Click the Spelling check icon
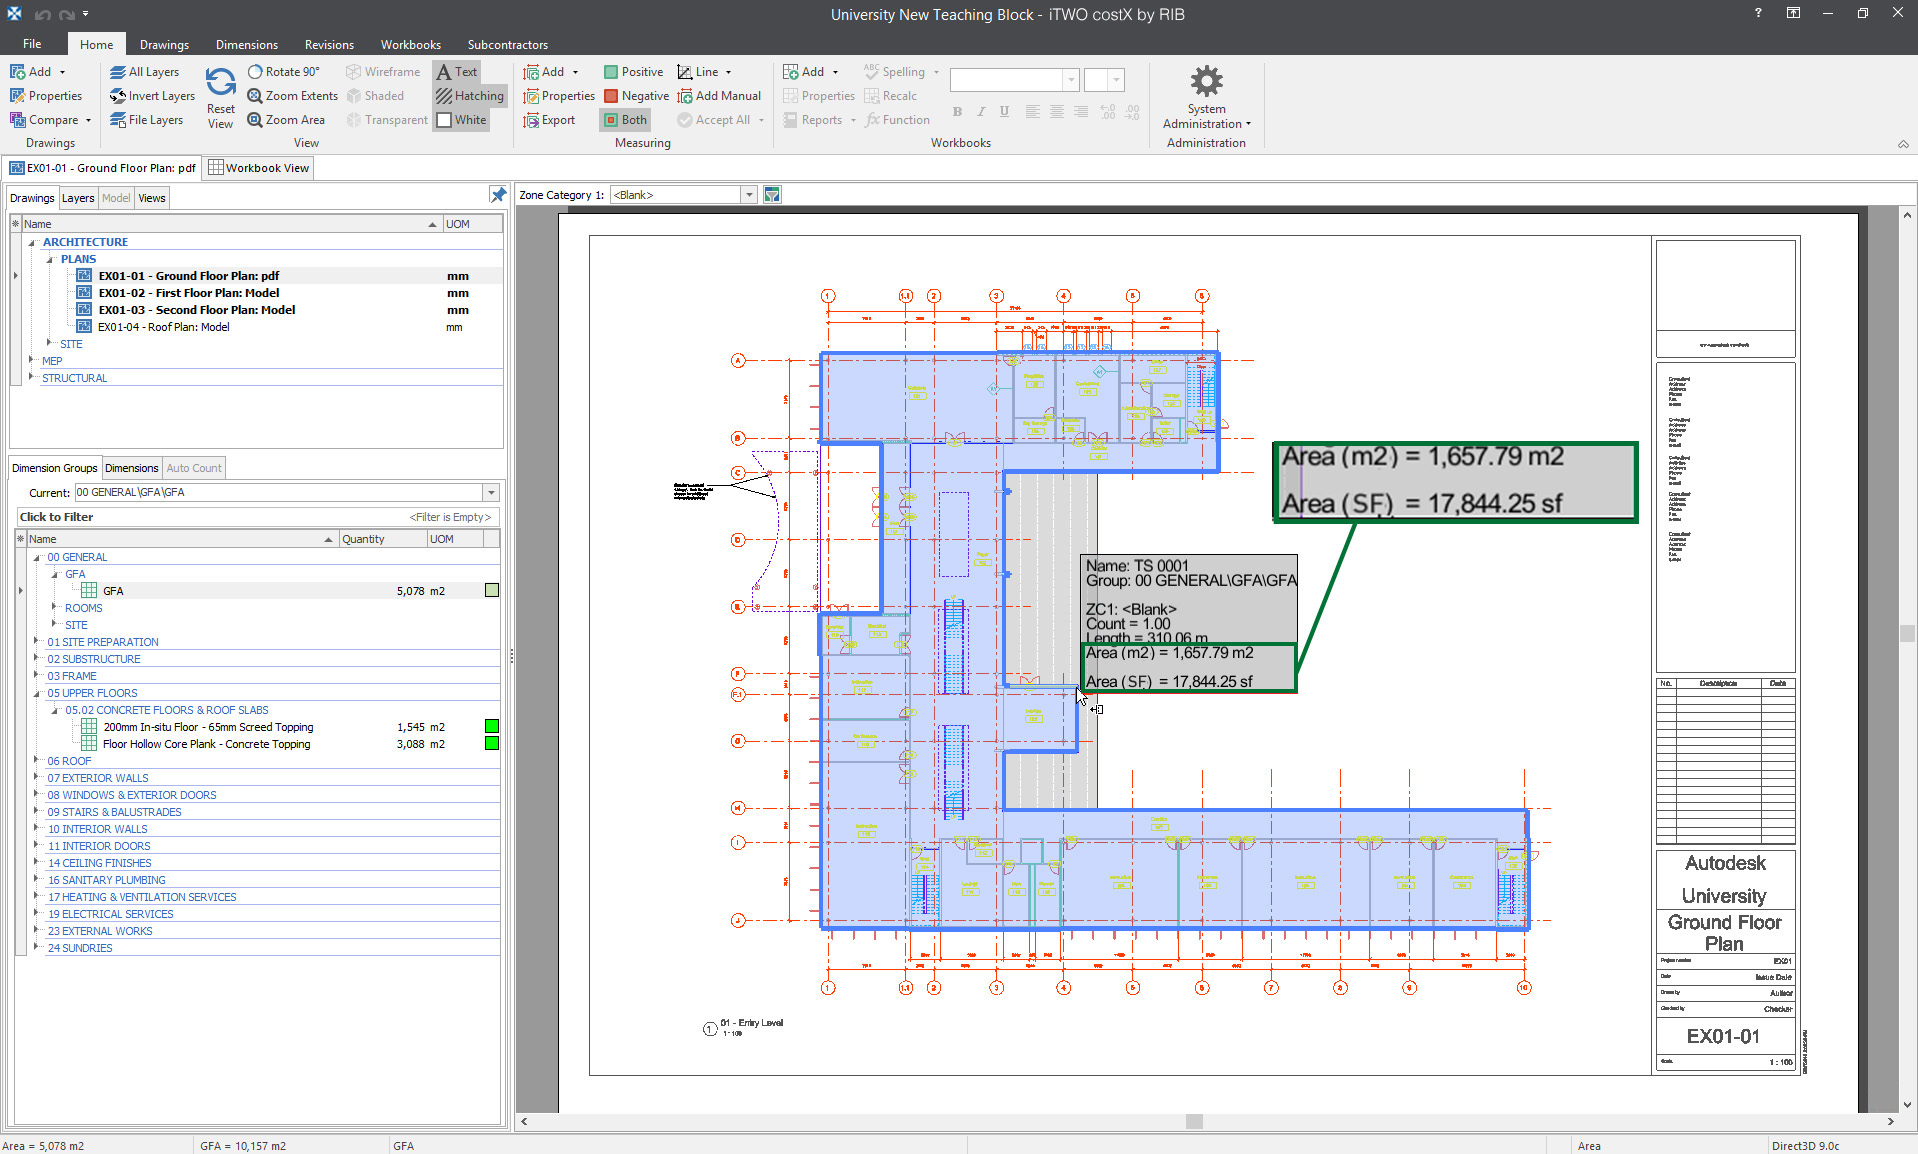The image size is (1918, 1154). [872, 72]
